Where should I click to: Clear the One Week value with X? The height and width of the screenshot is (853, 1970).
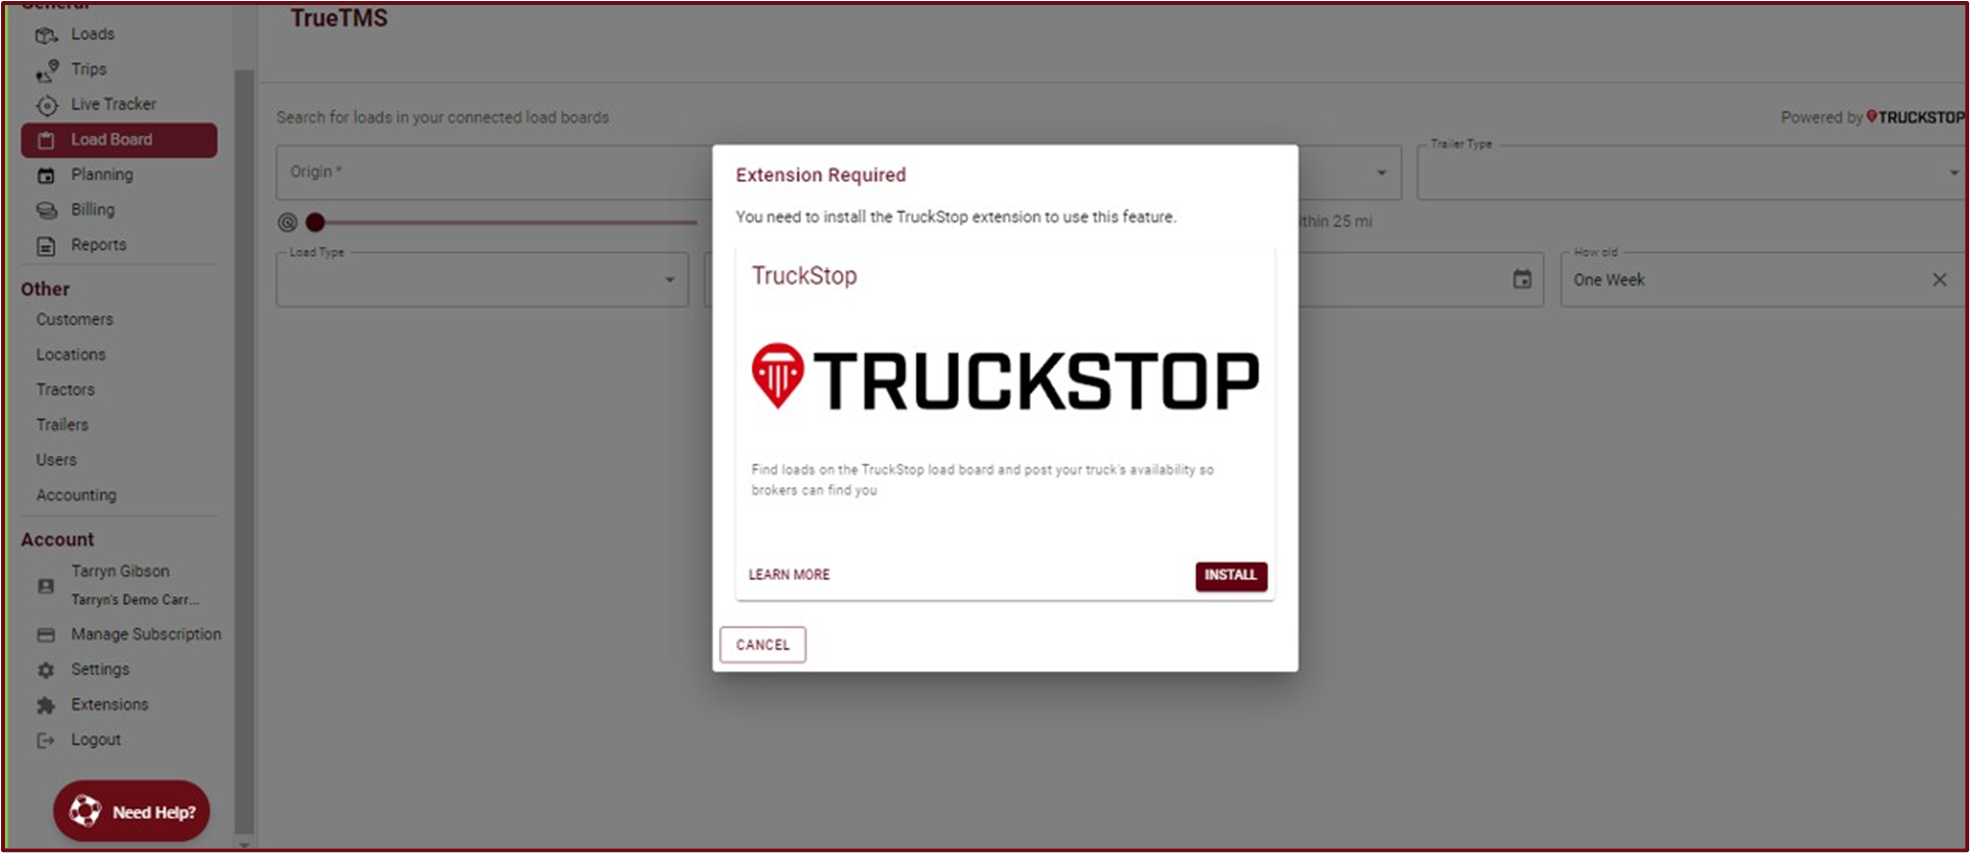(x=1940, y=280)
